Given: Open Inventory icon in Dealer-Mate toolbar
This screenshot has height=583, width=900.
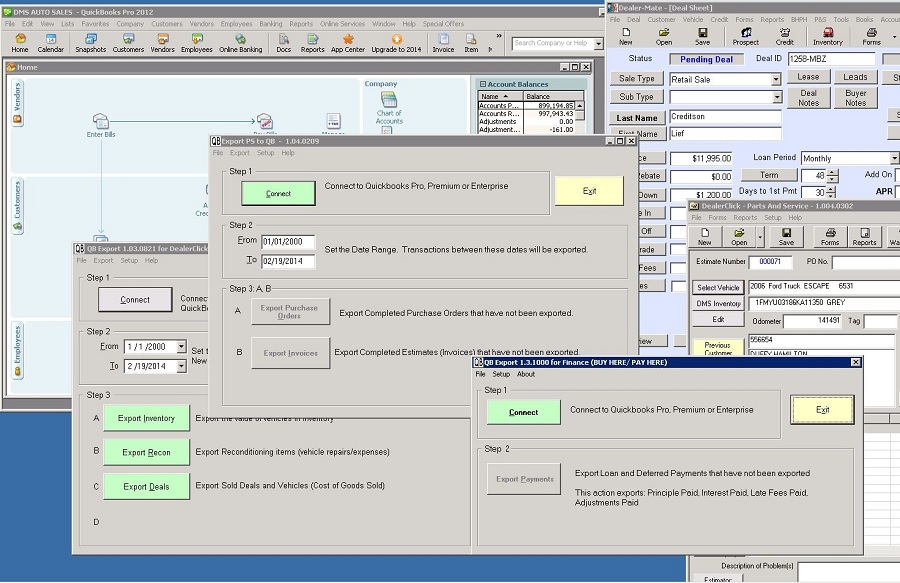Looking at the screenshot, I should click(x=828, y=37).
